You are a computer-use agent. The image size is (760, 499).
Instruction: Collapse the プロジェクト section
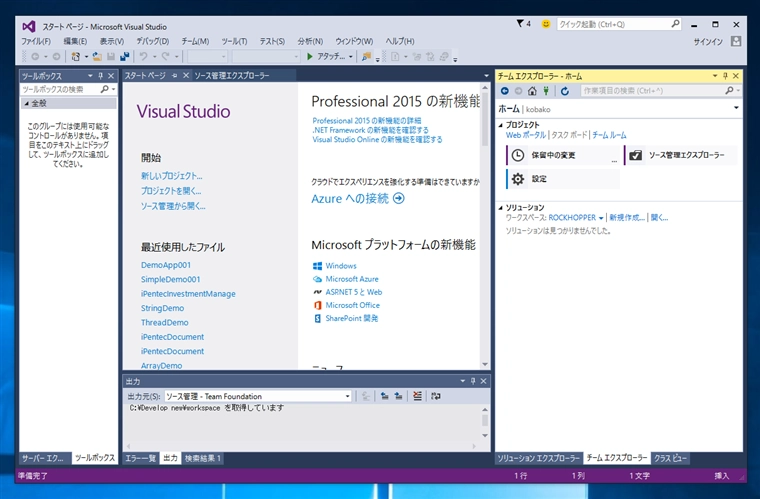pos(501,125)
